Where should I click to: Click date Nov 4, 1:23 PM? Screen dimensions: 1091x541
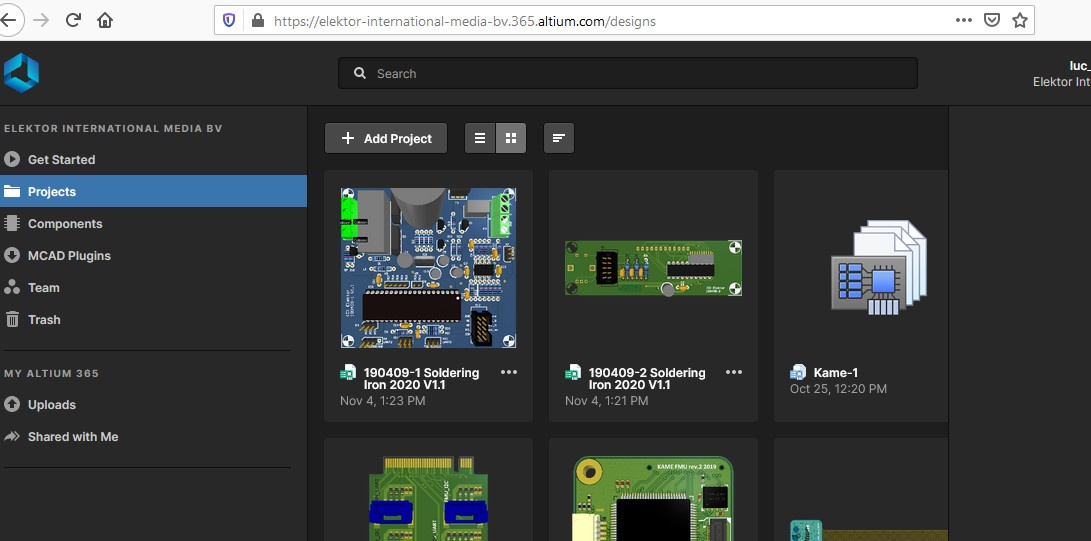click(383, 401)
